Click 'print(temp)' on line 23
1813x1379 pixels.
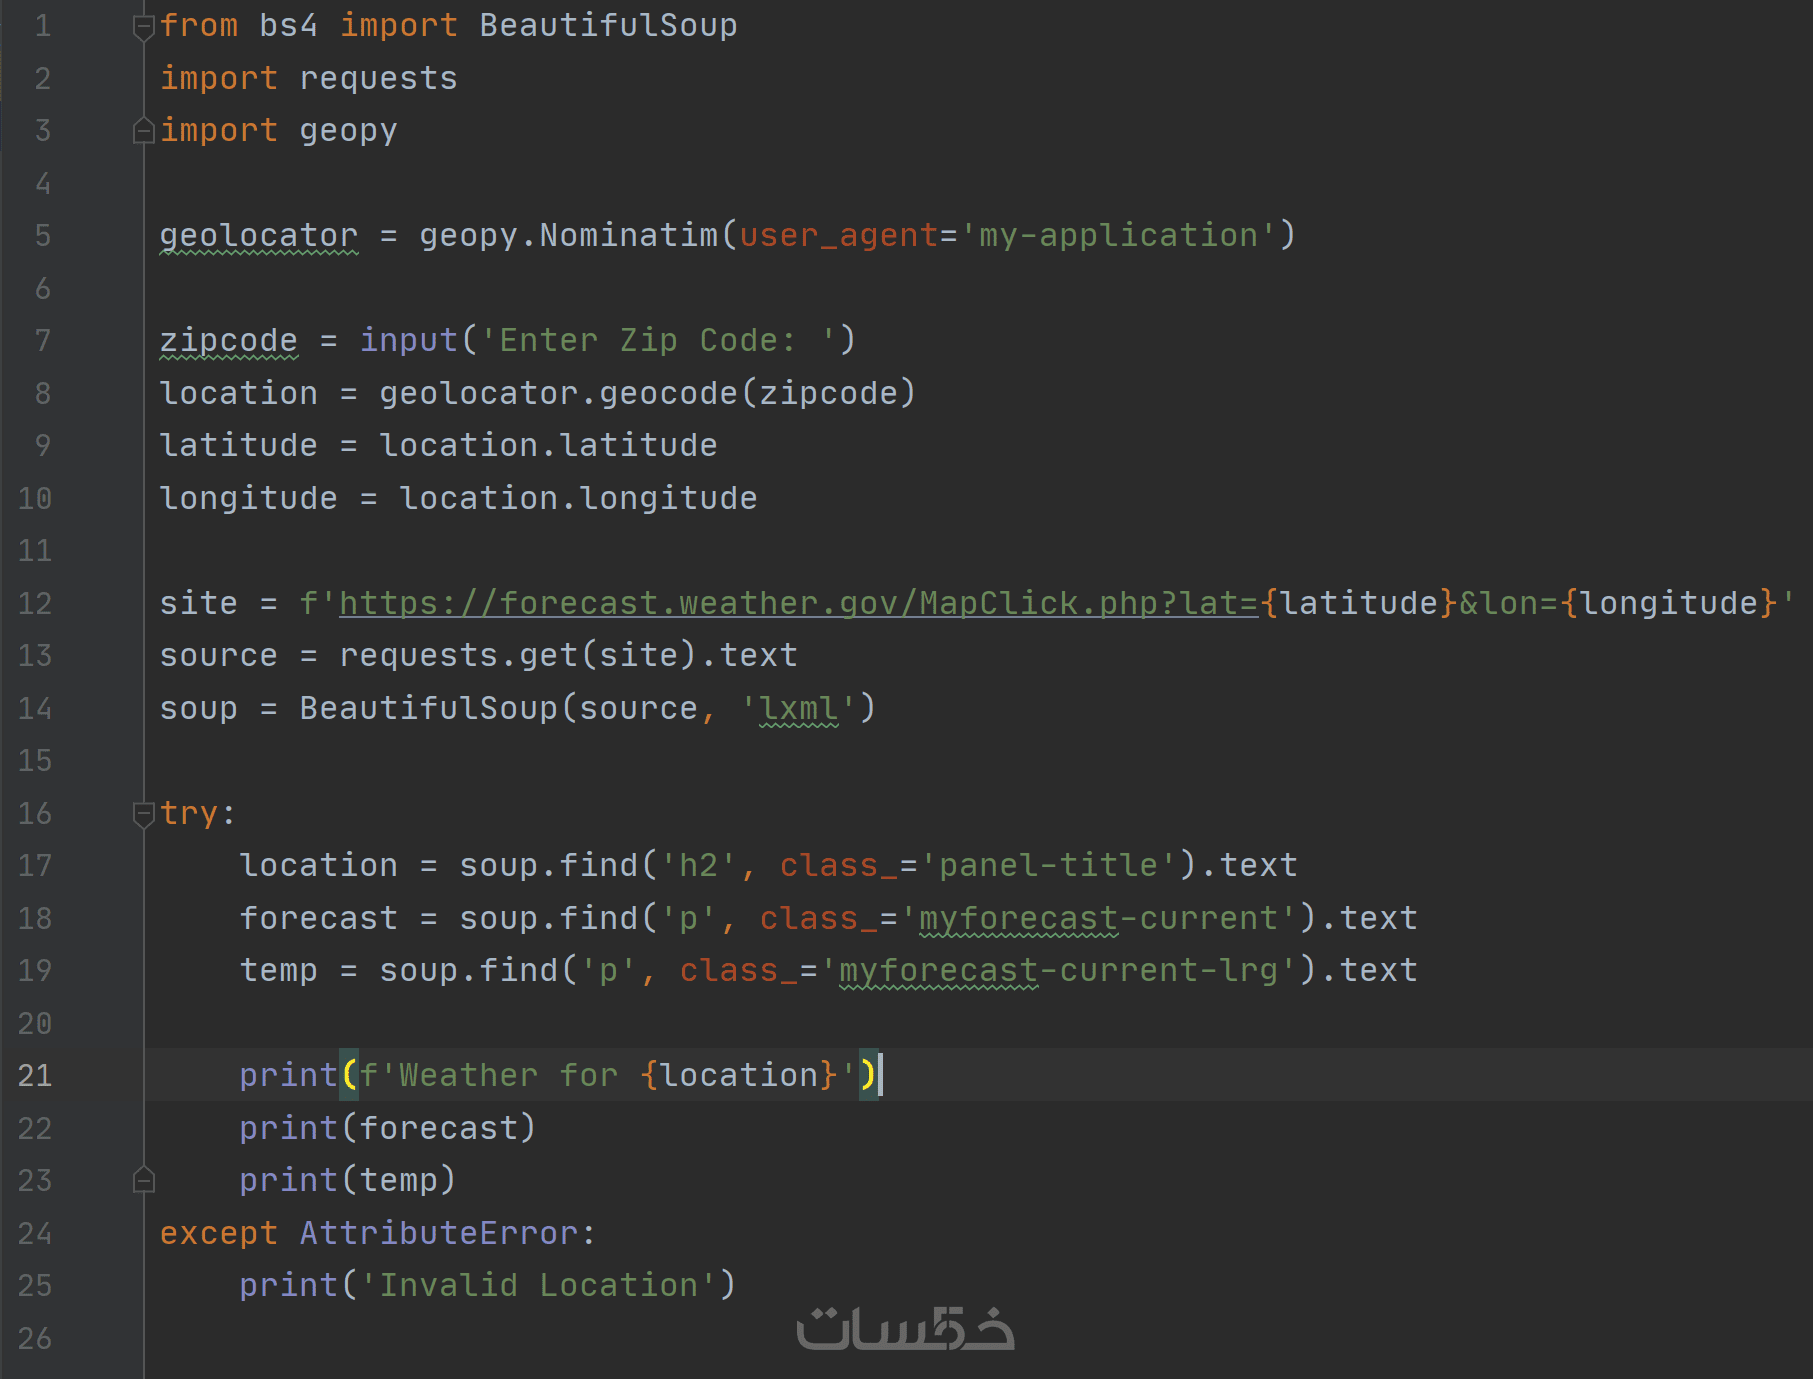click(349, 1180)
